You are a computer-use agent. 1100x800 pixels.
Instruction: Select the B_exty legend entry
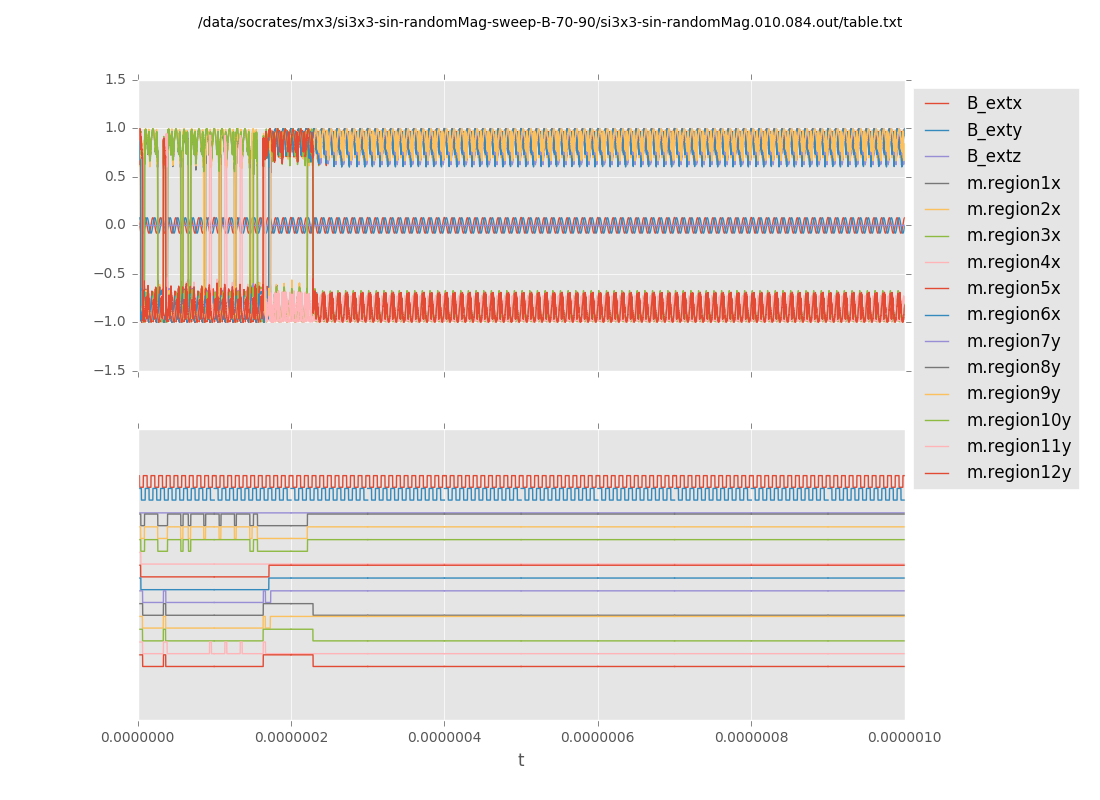coord(994,130)
